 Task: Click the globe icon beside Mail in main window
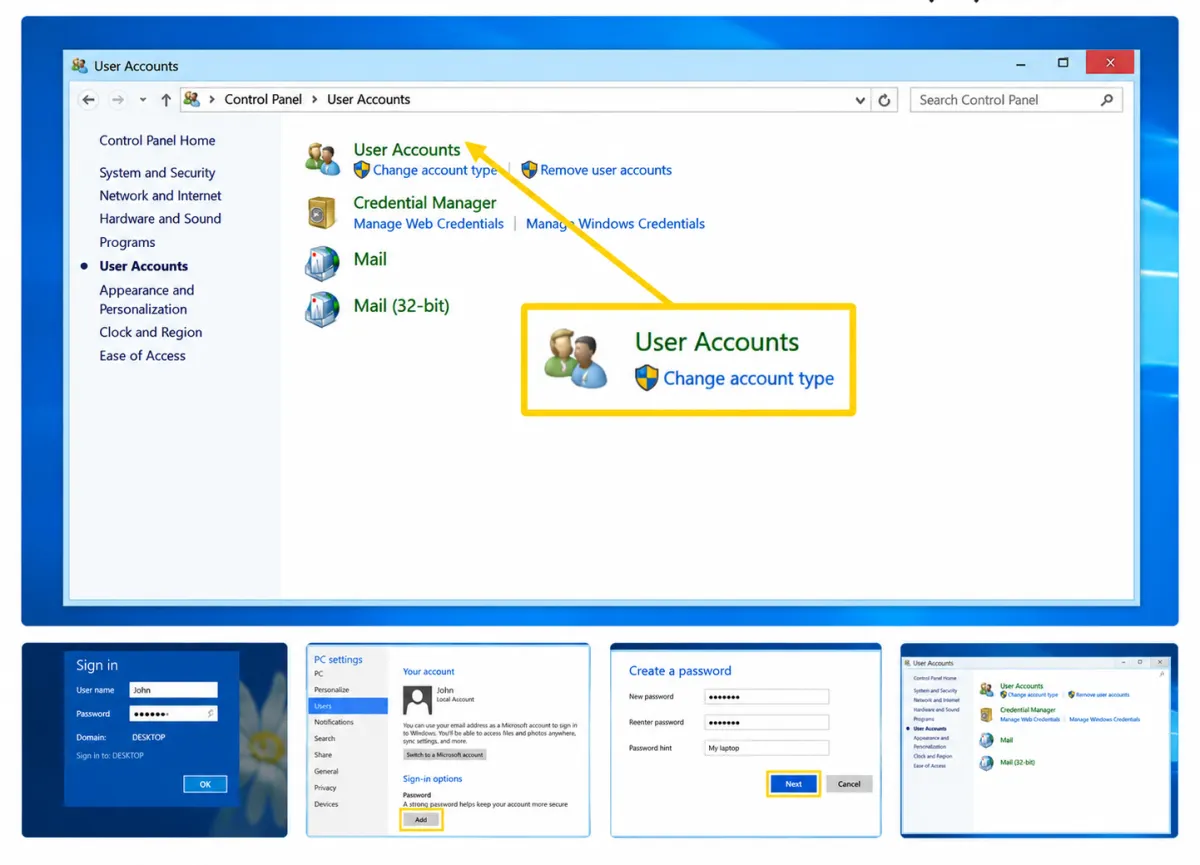[322, 263]
